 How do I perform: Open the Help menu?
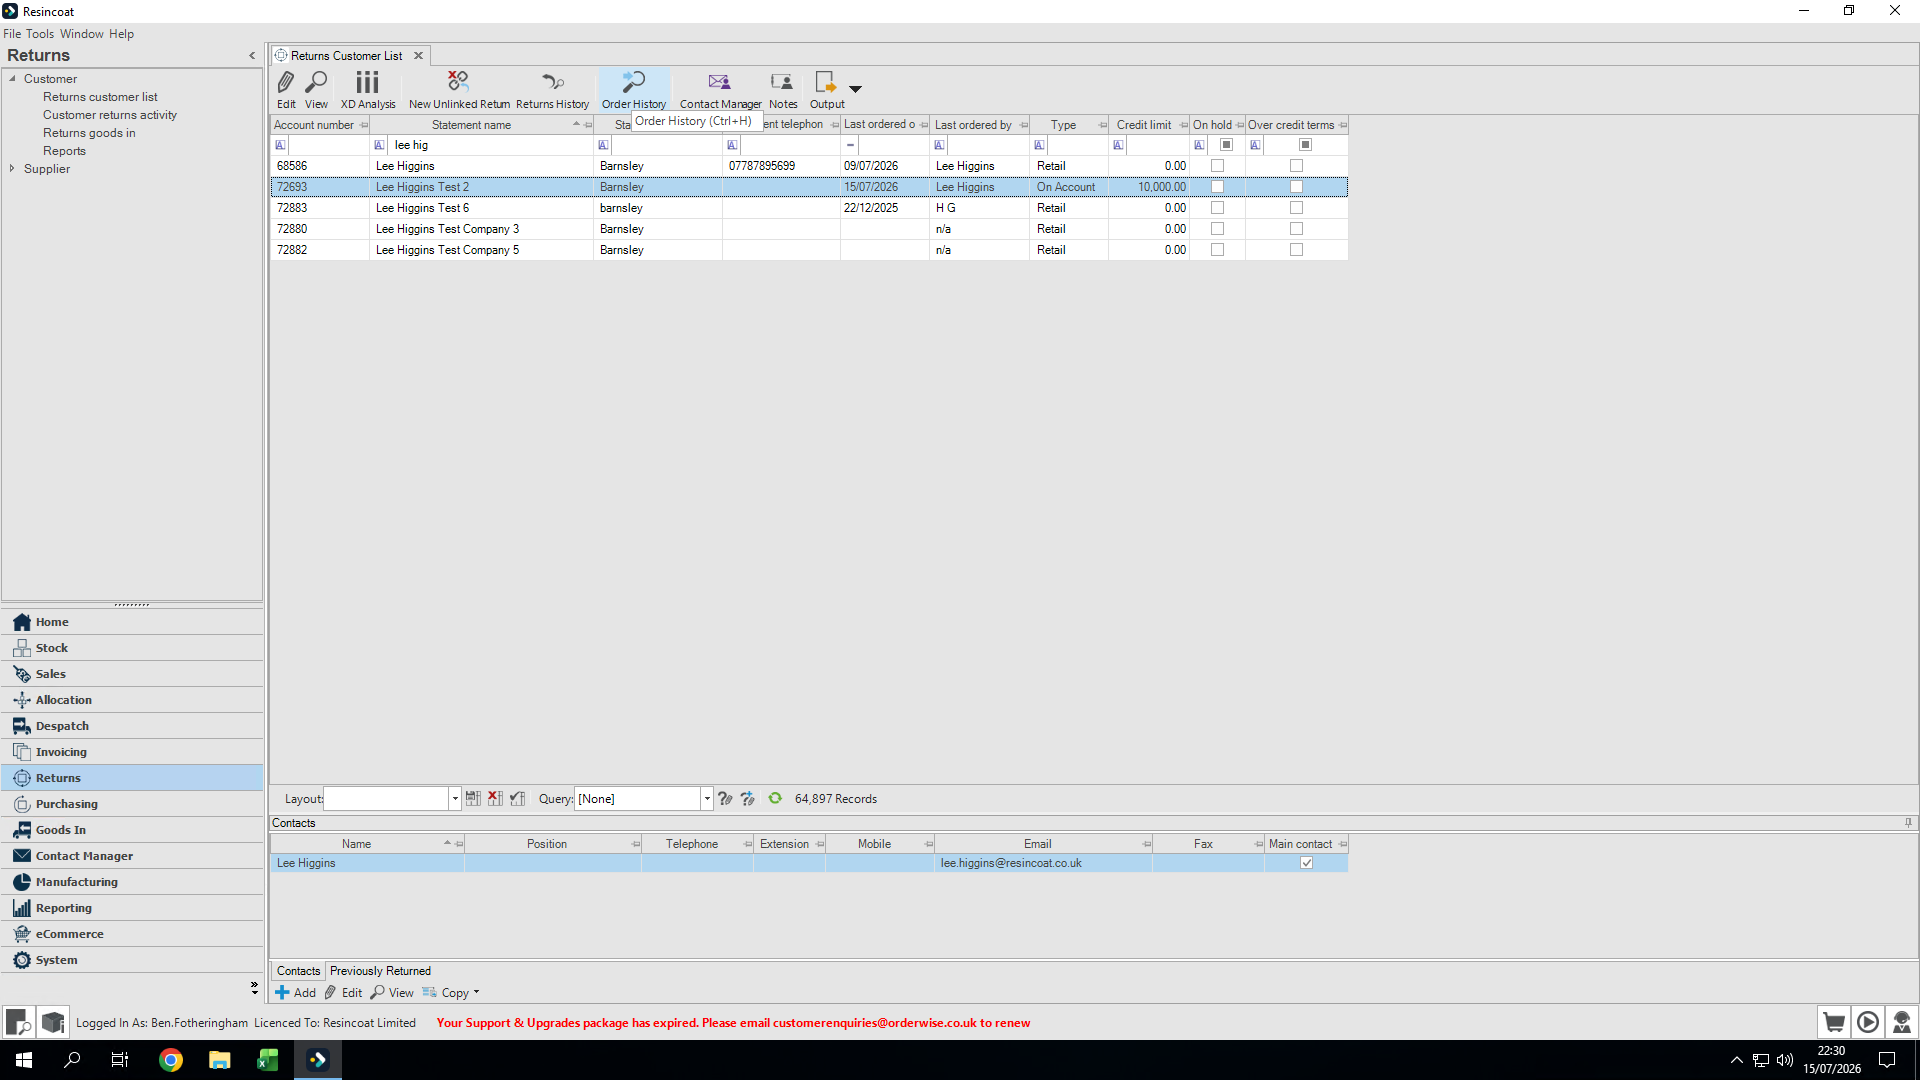(121, 34)
